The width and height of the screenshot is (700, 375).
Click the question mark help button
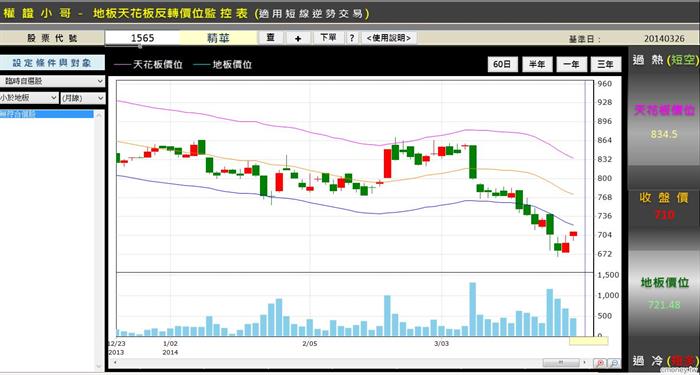(352, 38)
